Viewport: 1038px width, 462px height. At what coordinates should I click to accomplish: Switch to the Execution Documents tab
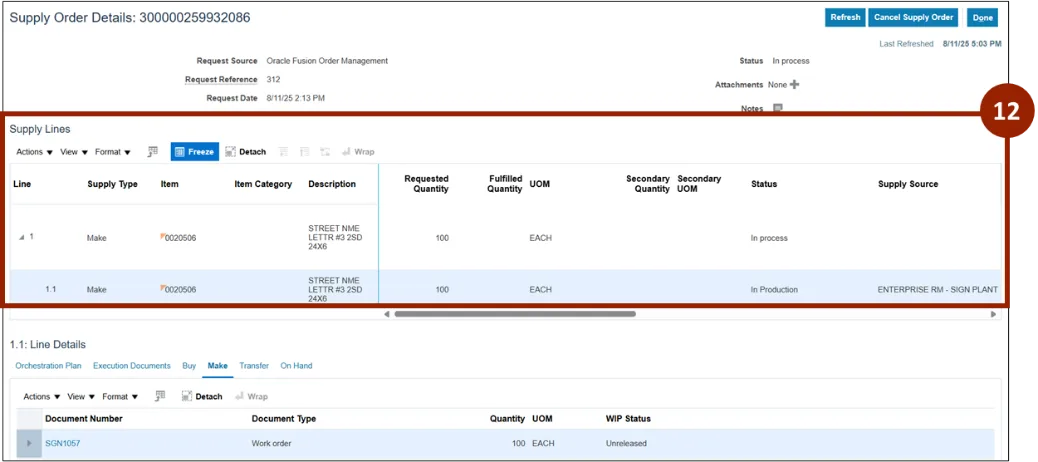(132, 366)
